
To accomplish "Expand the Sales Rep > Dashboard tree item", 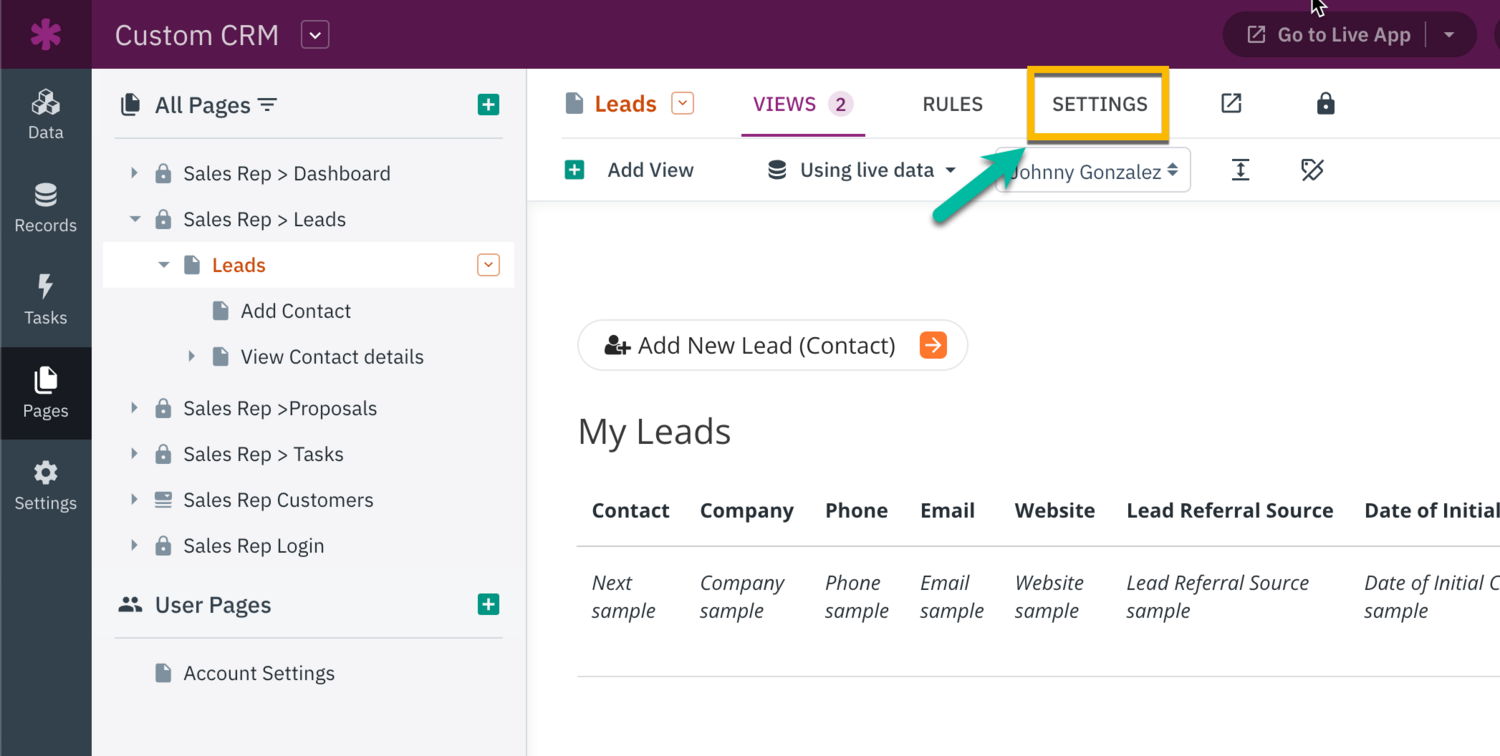I will coord(135,173).
